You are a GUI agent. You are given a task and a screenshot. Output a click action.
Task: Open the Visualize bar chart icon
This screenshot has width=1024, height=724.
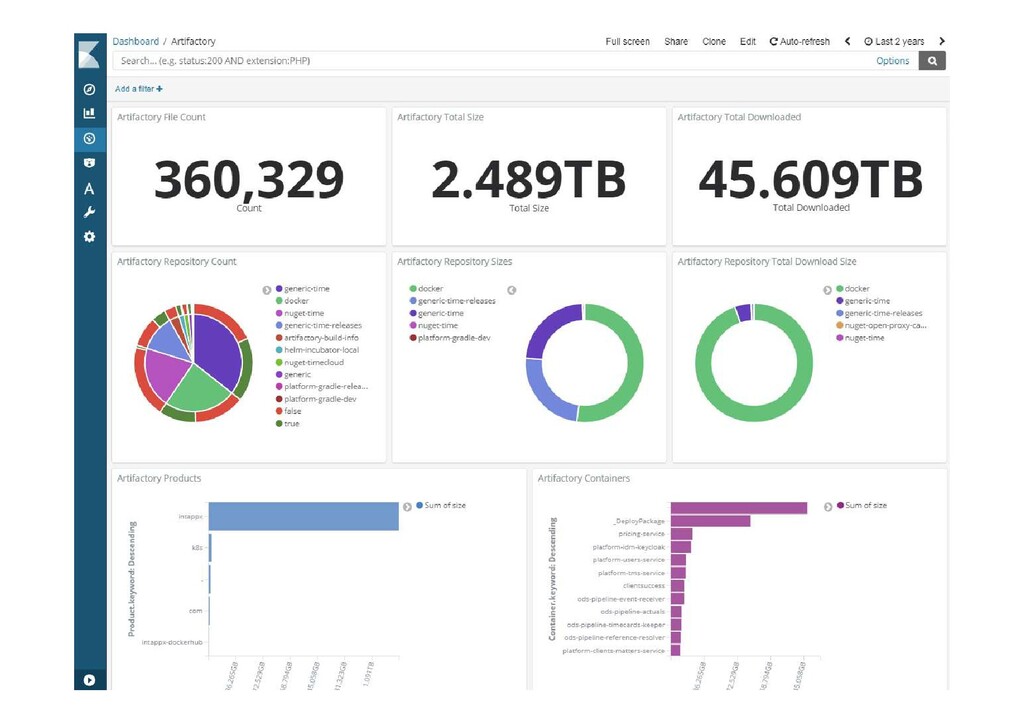pyautogui.click(x=89, y=114)
